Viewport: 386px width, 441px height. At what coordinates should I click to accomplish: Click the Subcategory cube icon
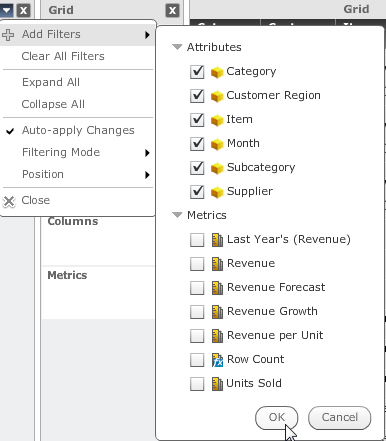point(217,168)
